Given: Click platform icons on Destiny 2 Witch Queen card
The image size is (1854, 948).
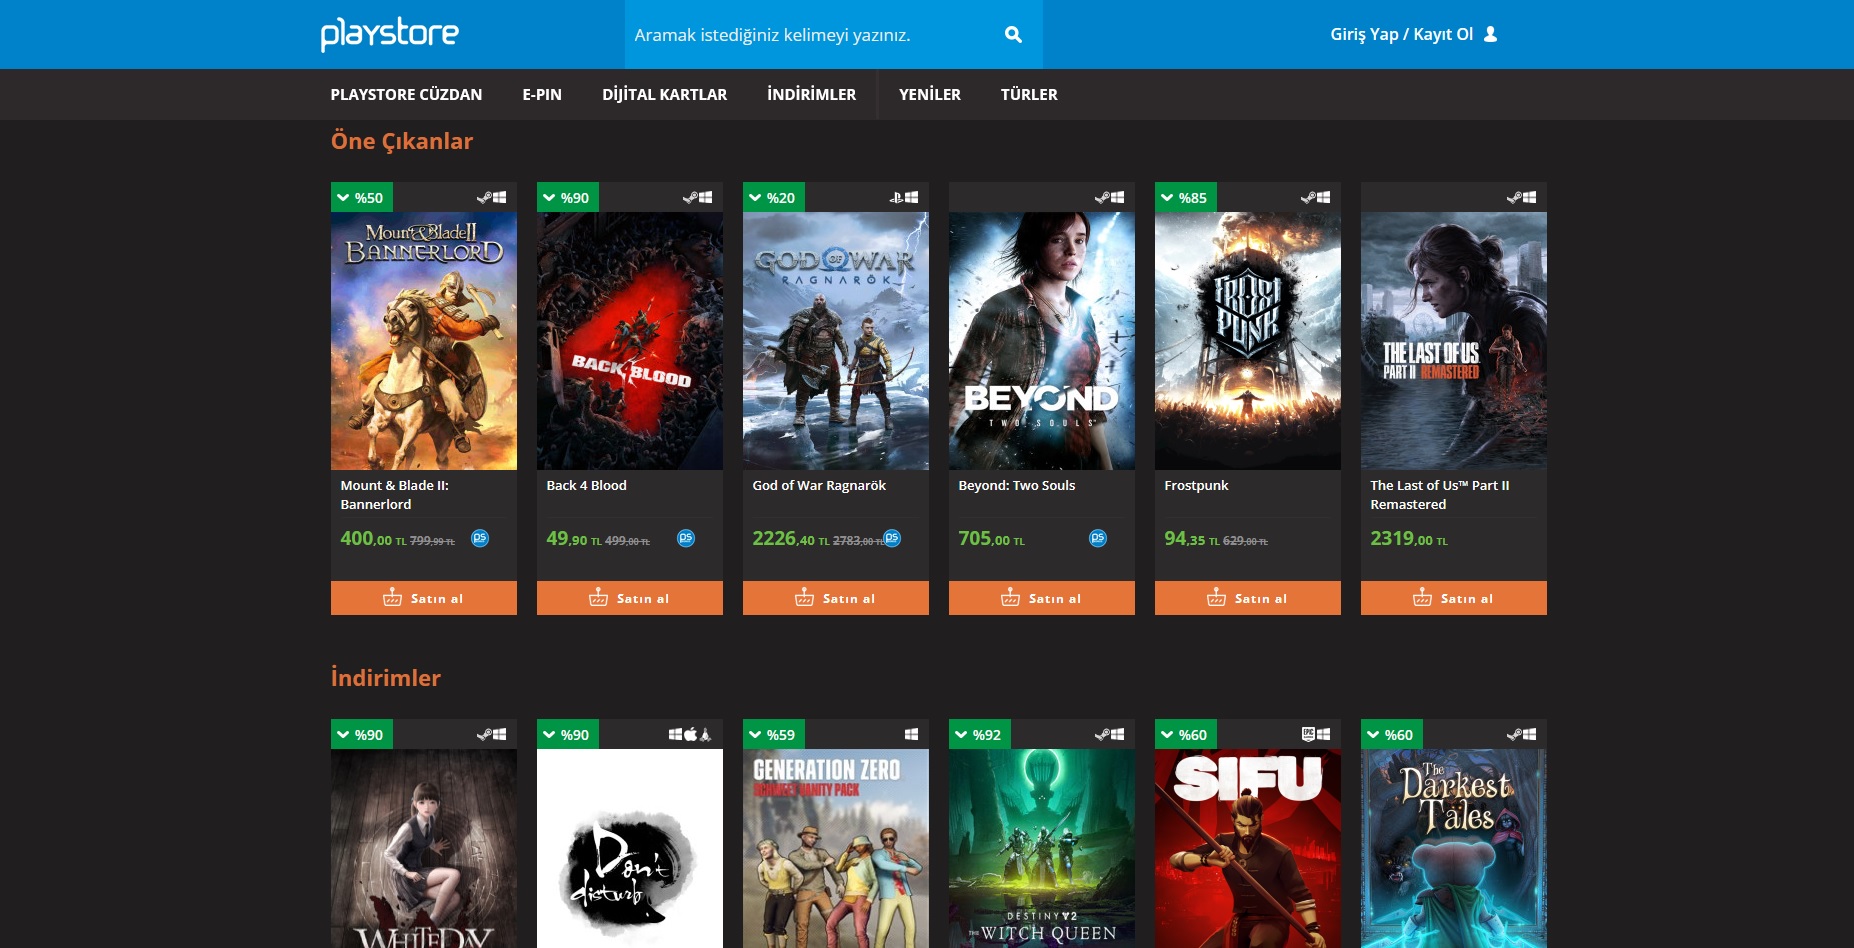Looking at the screenshot, I should [1109, 735].
